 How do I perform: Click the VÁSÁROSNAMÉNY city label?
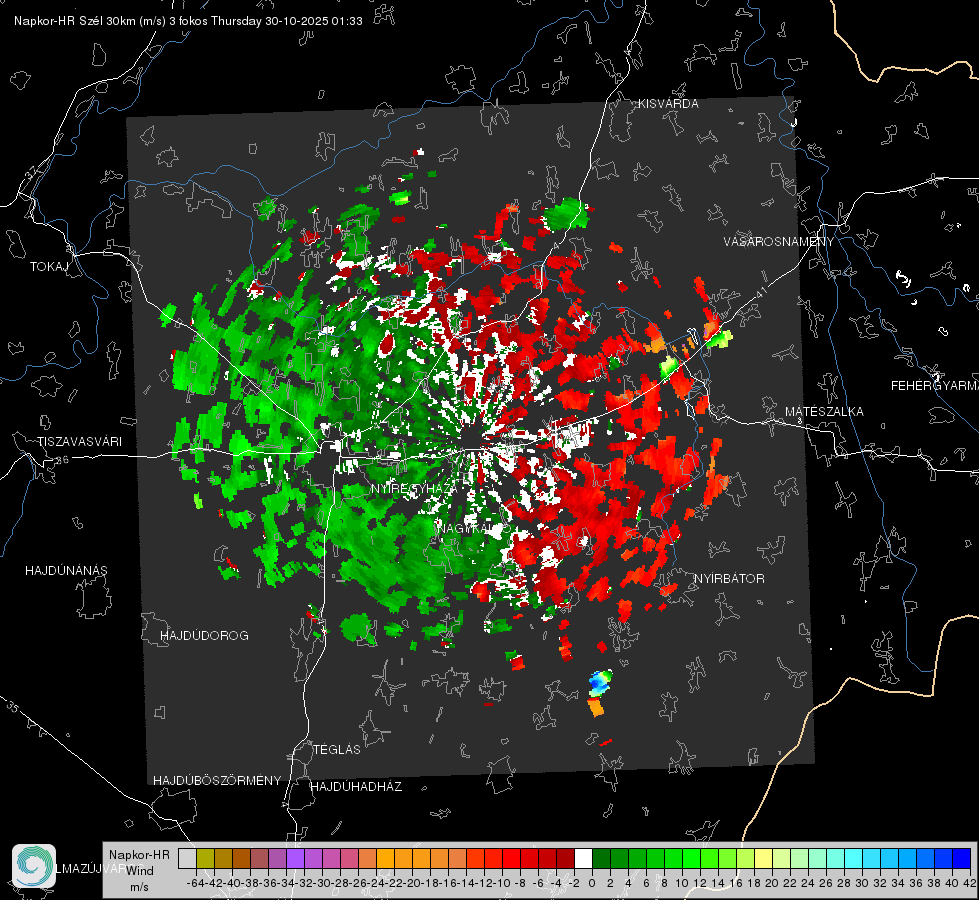point(779,242)
